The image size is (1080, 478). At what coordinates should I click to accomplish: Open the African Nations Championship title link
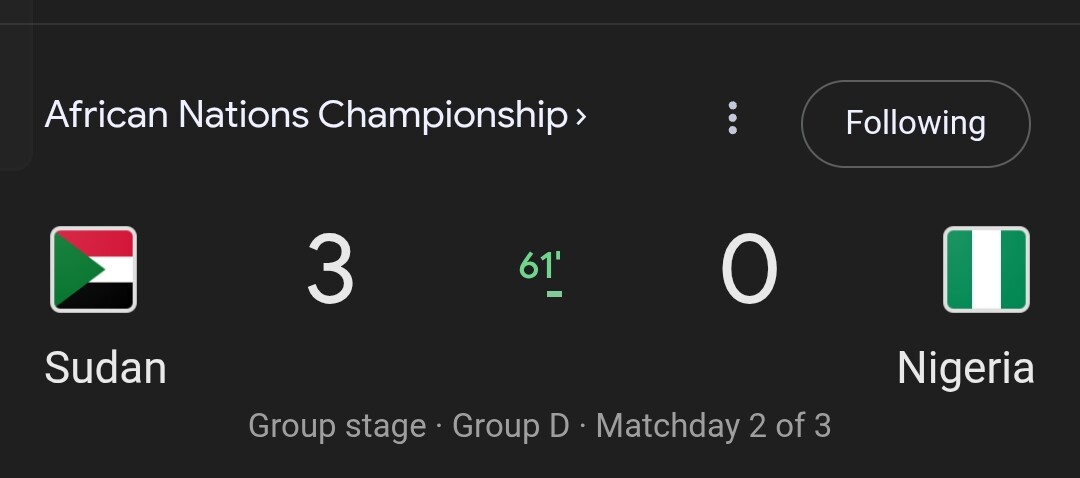[x=307, y=115]
